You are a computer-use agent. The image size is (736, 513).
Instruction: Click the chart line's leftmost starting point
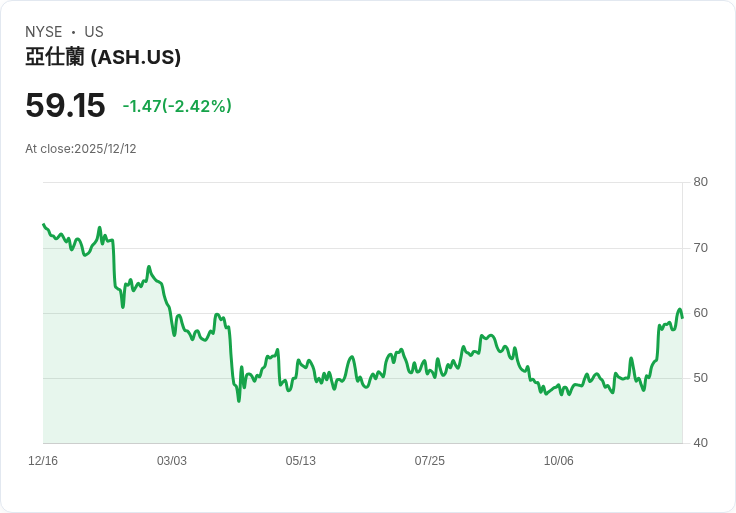tap(43, 224)
